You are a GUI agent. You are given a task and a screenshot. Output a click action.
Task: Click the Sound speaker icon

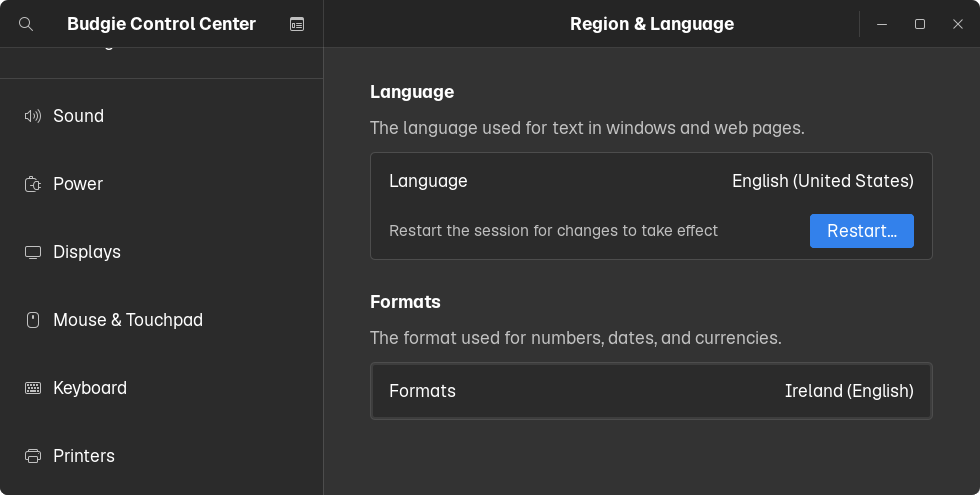coord(33,116)
